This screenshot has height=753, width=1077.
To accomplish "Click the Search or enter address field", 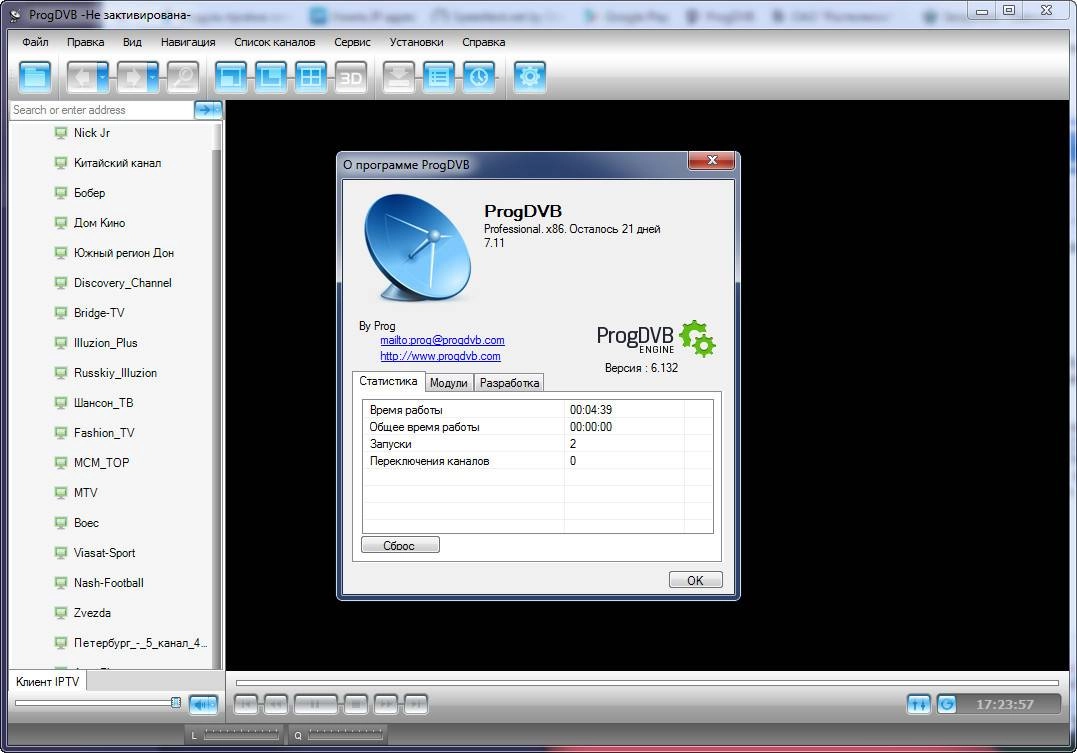I will click(x=102, y=110).
